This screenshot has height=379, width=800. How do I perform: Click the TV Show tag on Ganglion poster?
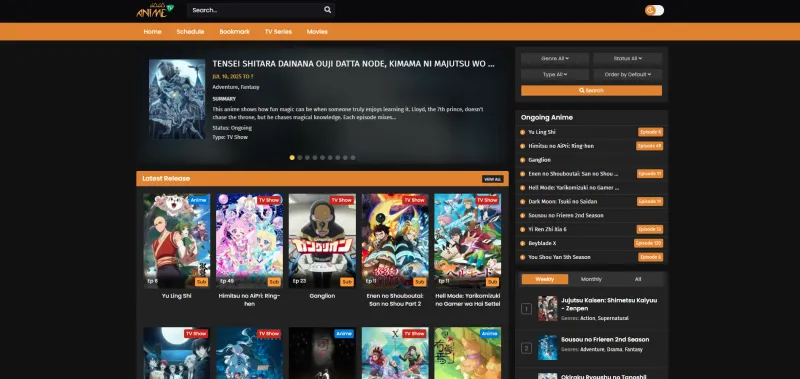pyautogui.click(x=342, y=200)
